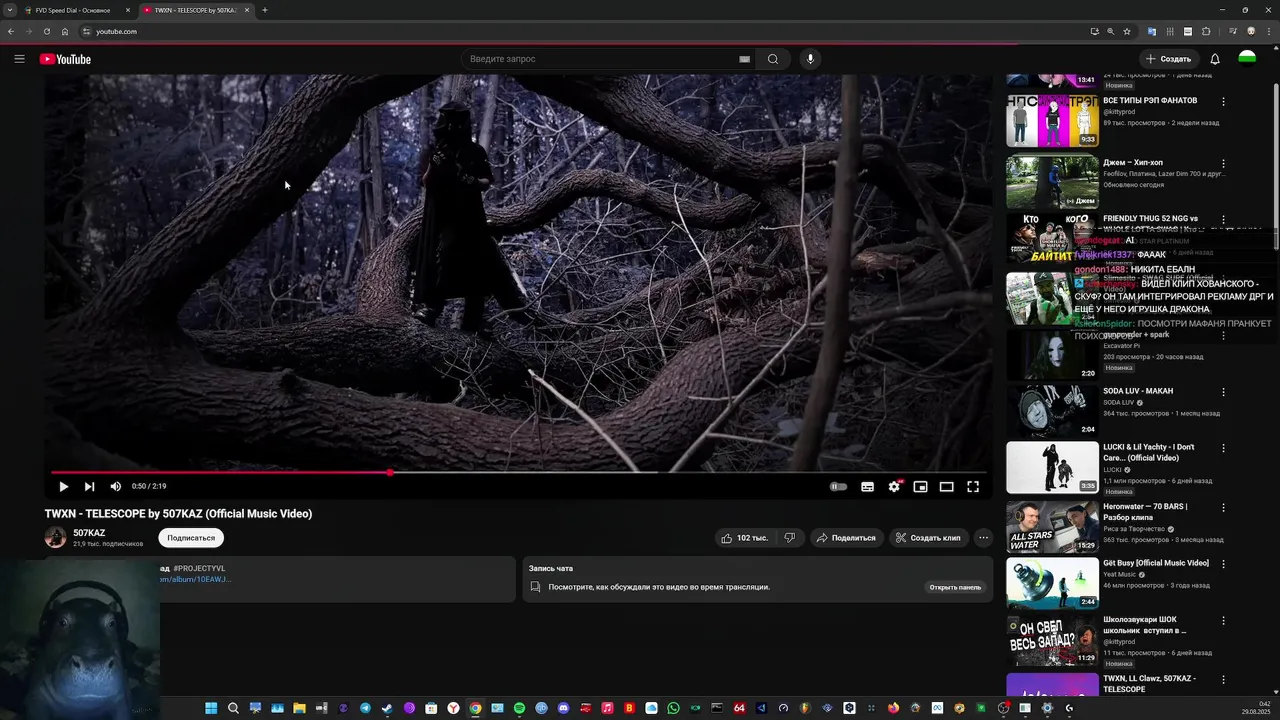Switch to theater mode
Image resolution: width=1280 pixels, height=720 pixels.
[946, 487]
